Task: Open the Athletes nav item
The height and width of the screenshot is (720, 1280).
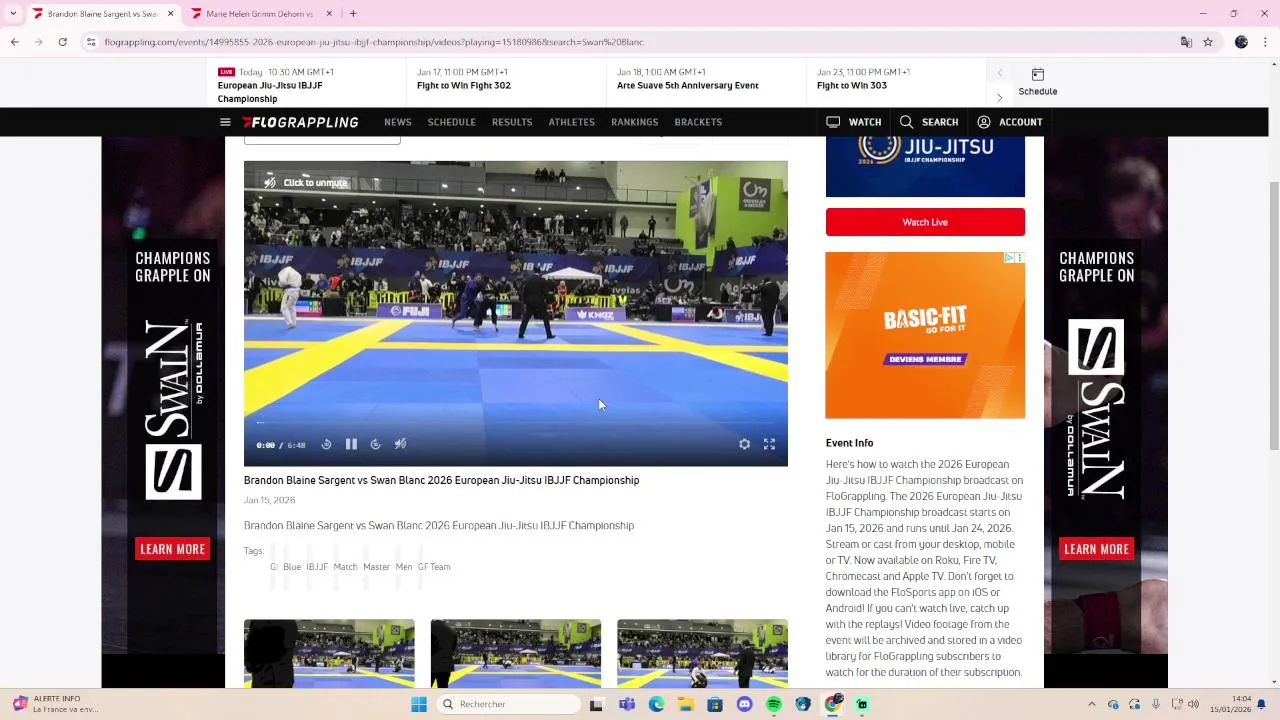Action: point(572,122)
